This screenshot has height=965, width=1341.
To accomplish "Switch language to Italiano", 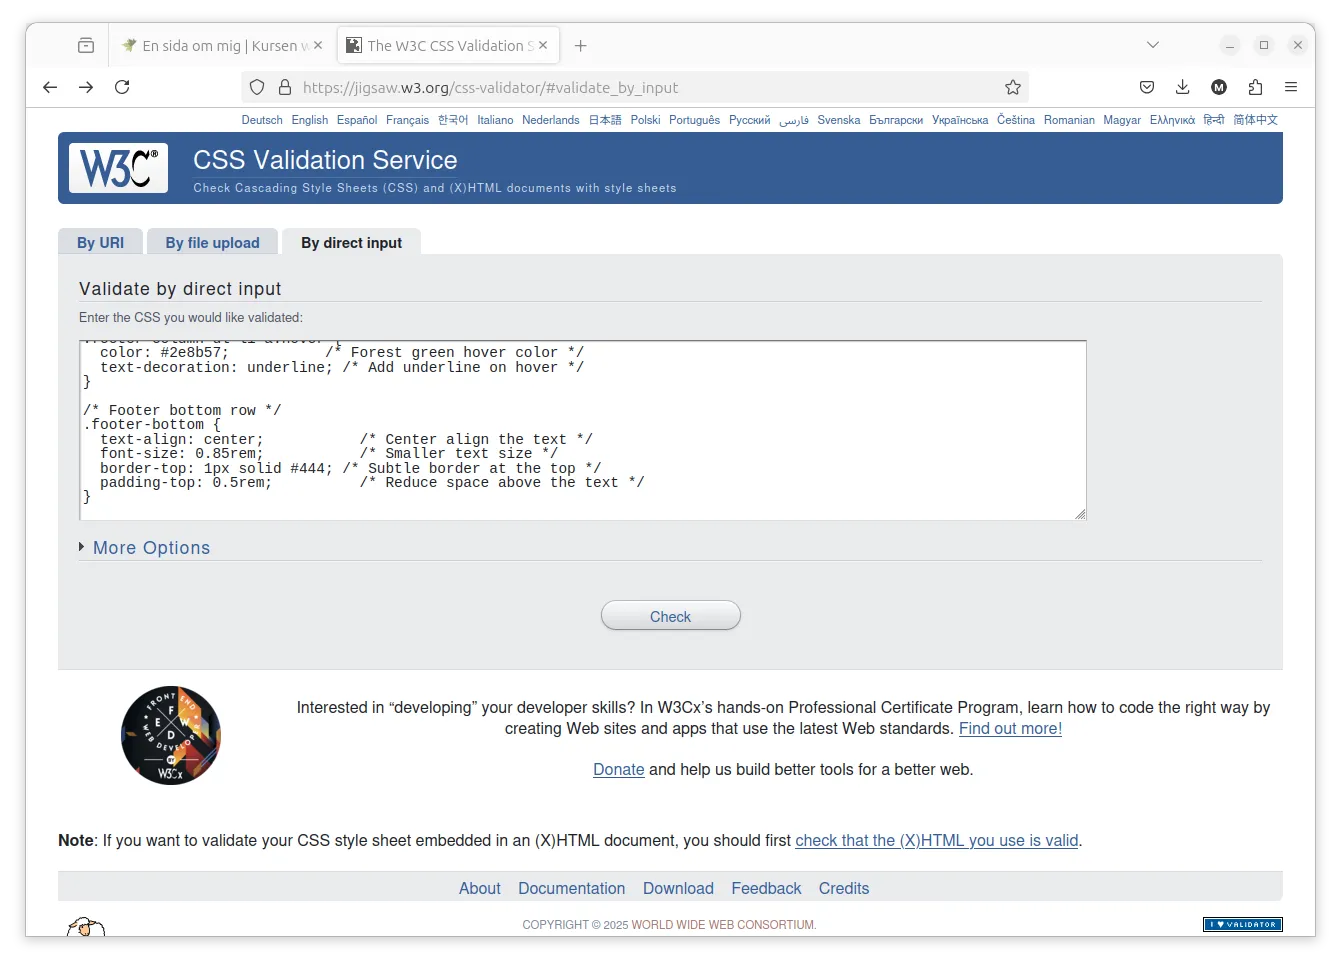I will (495, 120).
